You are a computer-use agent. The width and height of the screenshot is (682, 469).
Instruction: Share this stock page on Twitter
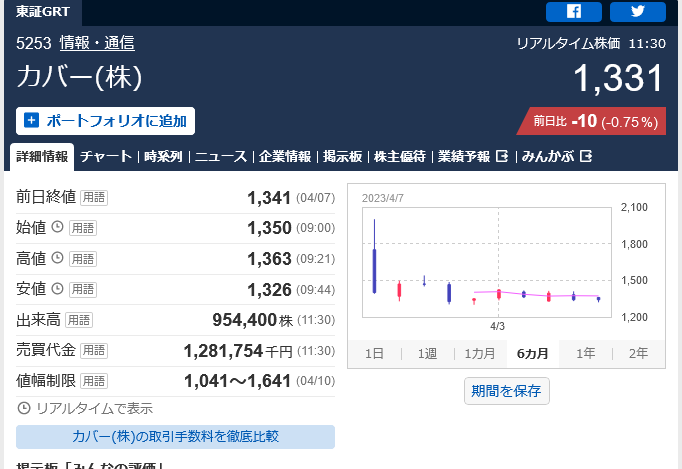[638, 11]
